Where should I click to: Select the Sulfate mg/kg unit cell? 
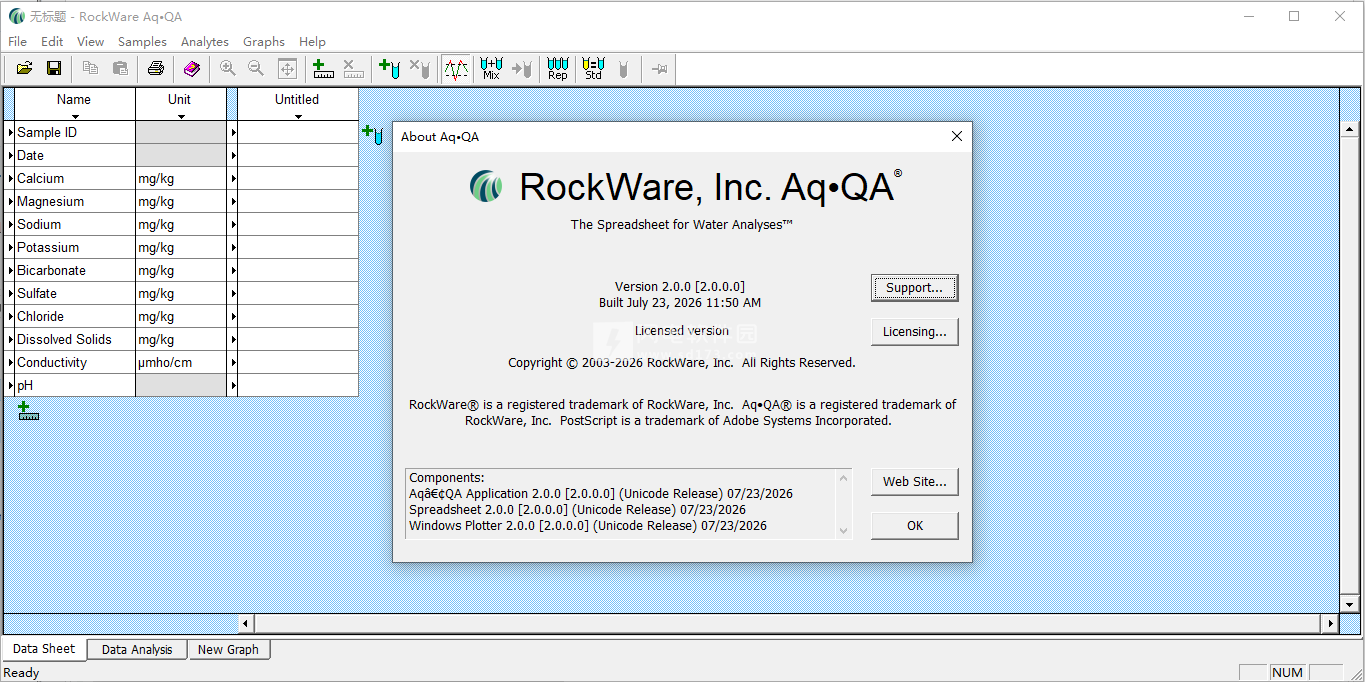point(181,293)
